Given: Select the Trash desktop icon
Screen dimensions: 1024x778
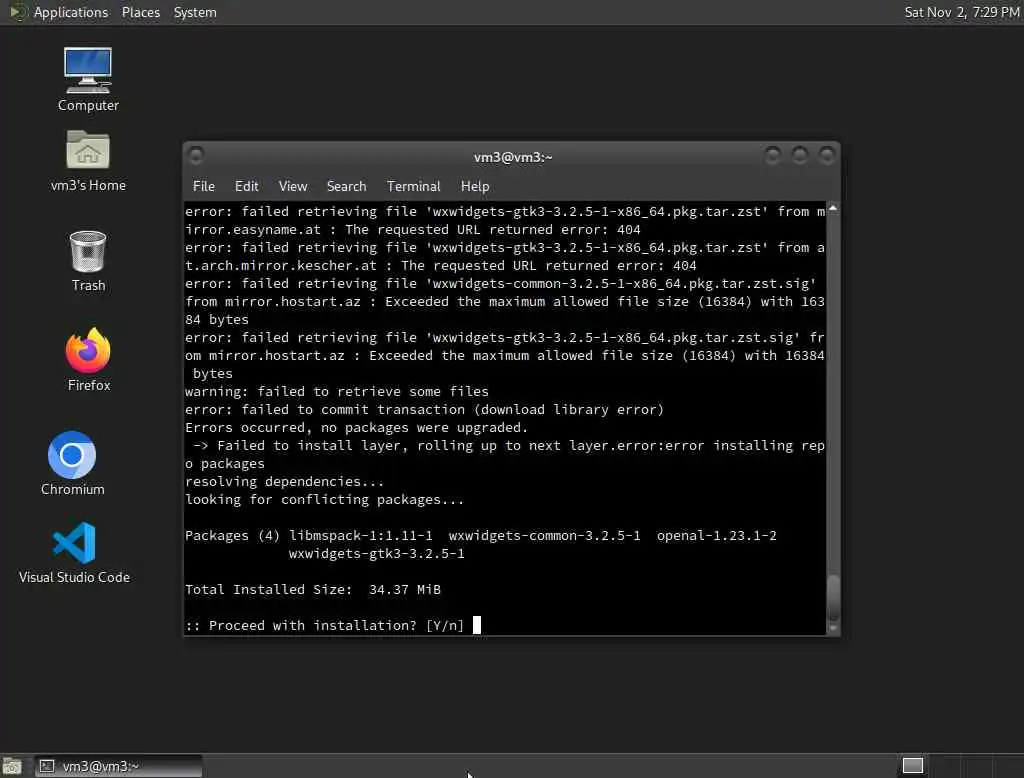Looking at the screenshot, I should point(88,261).
